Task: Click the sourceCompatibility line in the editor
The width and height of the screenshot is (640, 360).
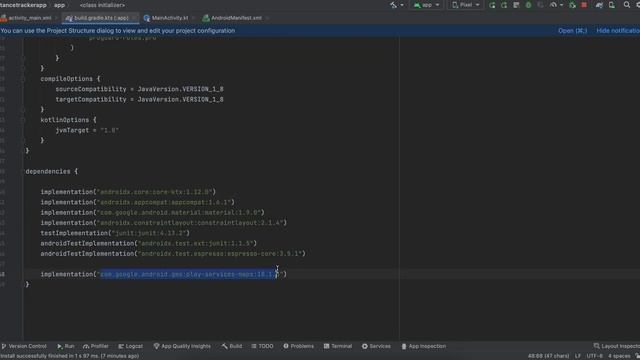Action: [140, 89]
